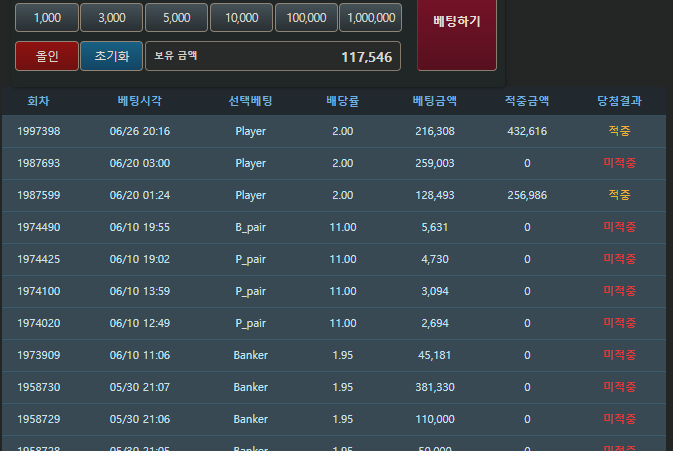
Task: Click bet amount 5,631
Action: tap(435, 227)
